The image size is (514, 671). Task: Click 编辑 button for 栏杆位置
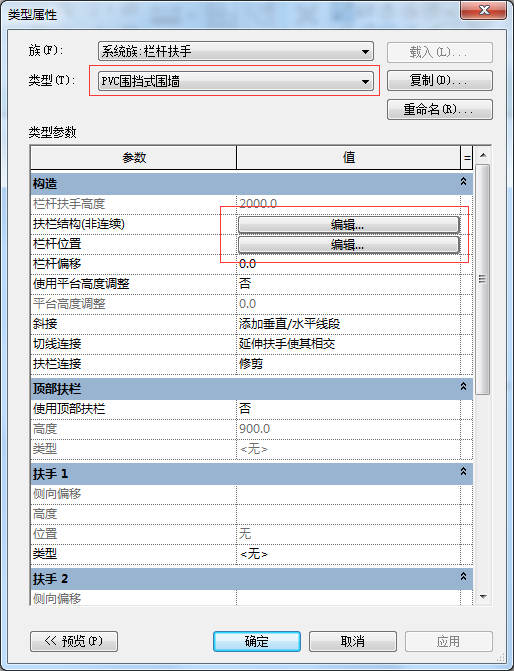pyautogui.click(x=348, y=244)
